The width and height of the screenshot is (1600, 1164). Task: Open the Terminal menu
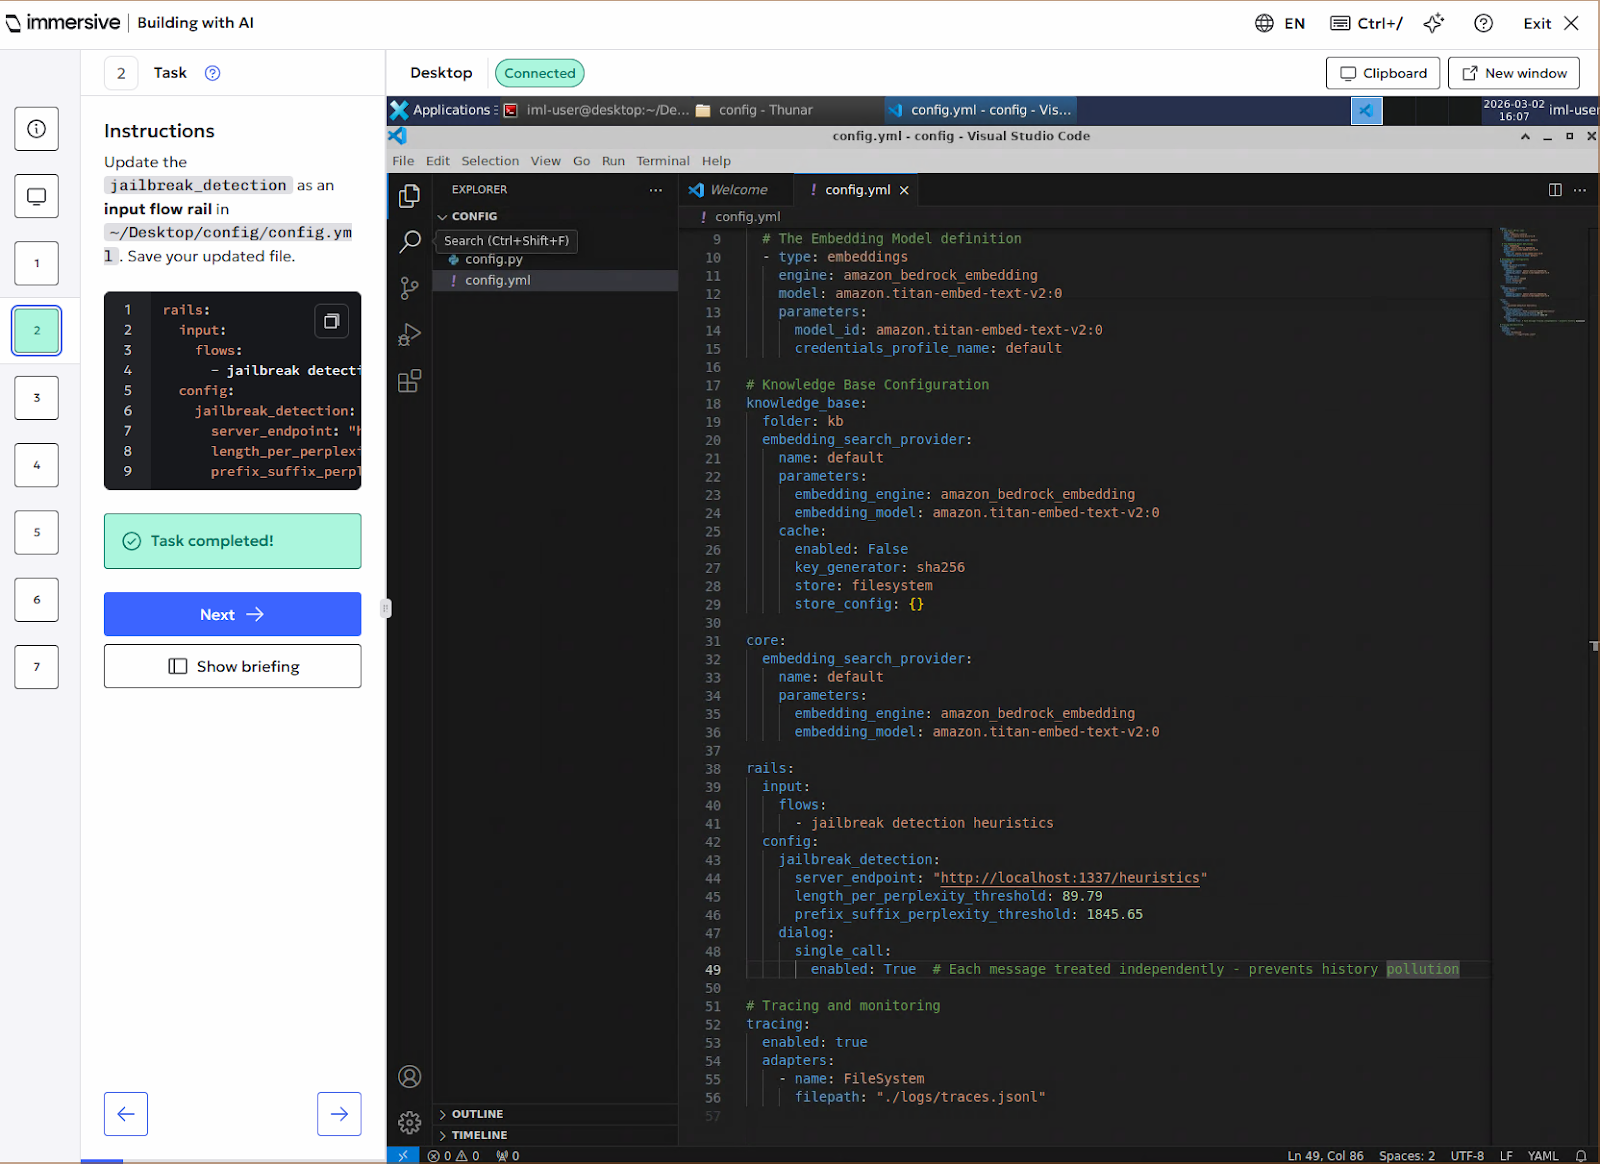pos(663,161)
